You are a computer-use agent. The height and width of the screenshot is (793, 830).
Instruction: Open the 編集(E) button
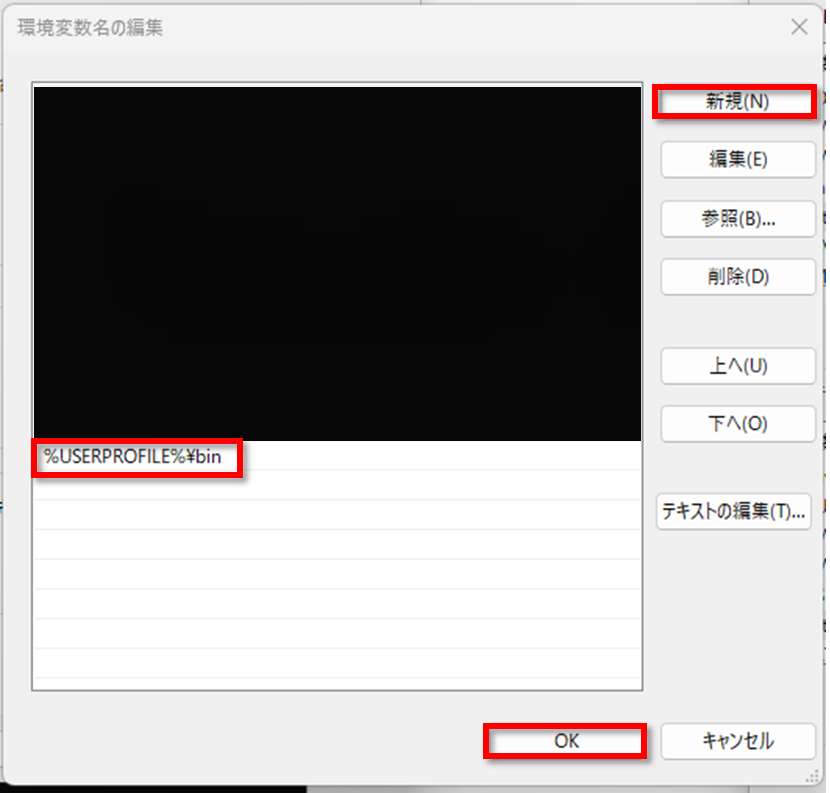coord(738,159)
